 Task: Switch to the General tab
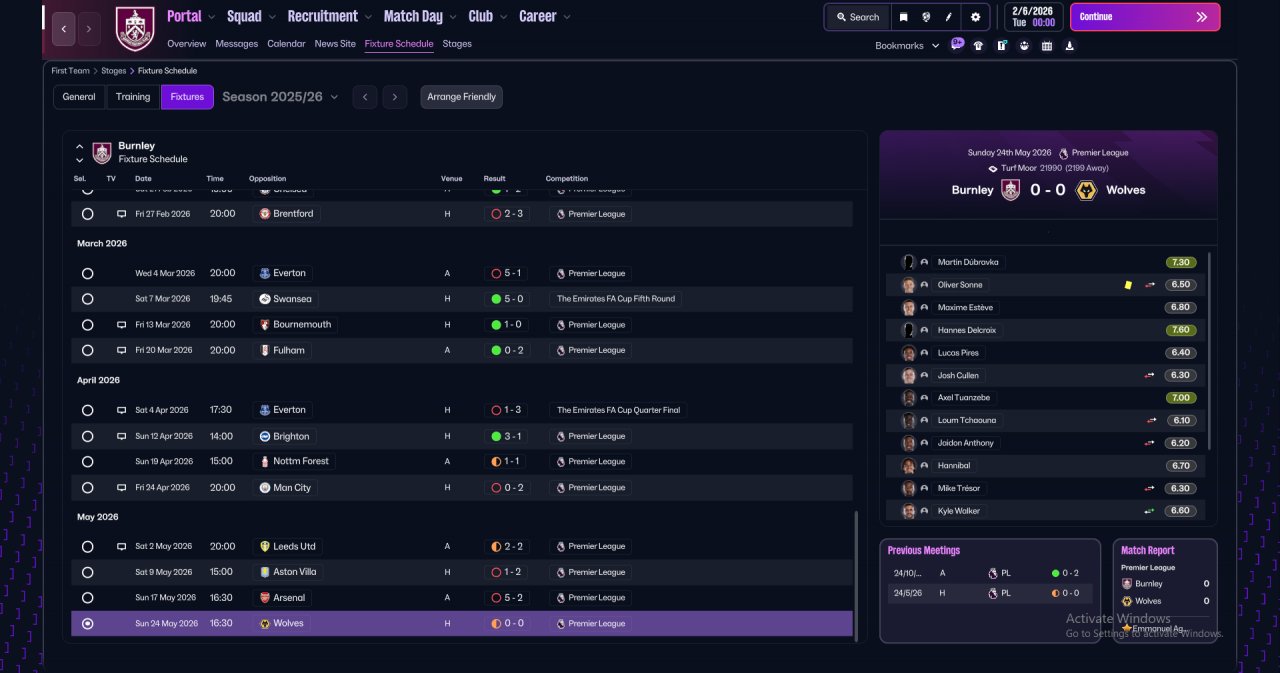[79, 97]
